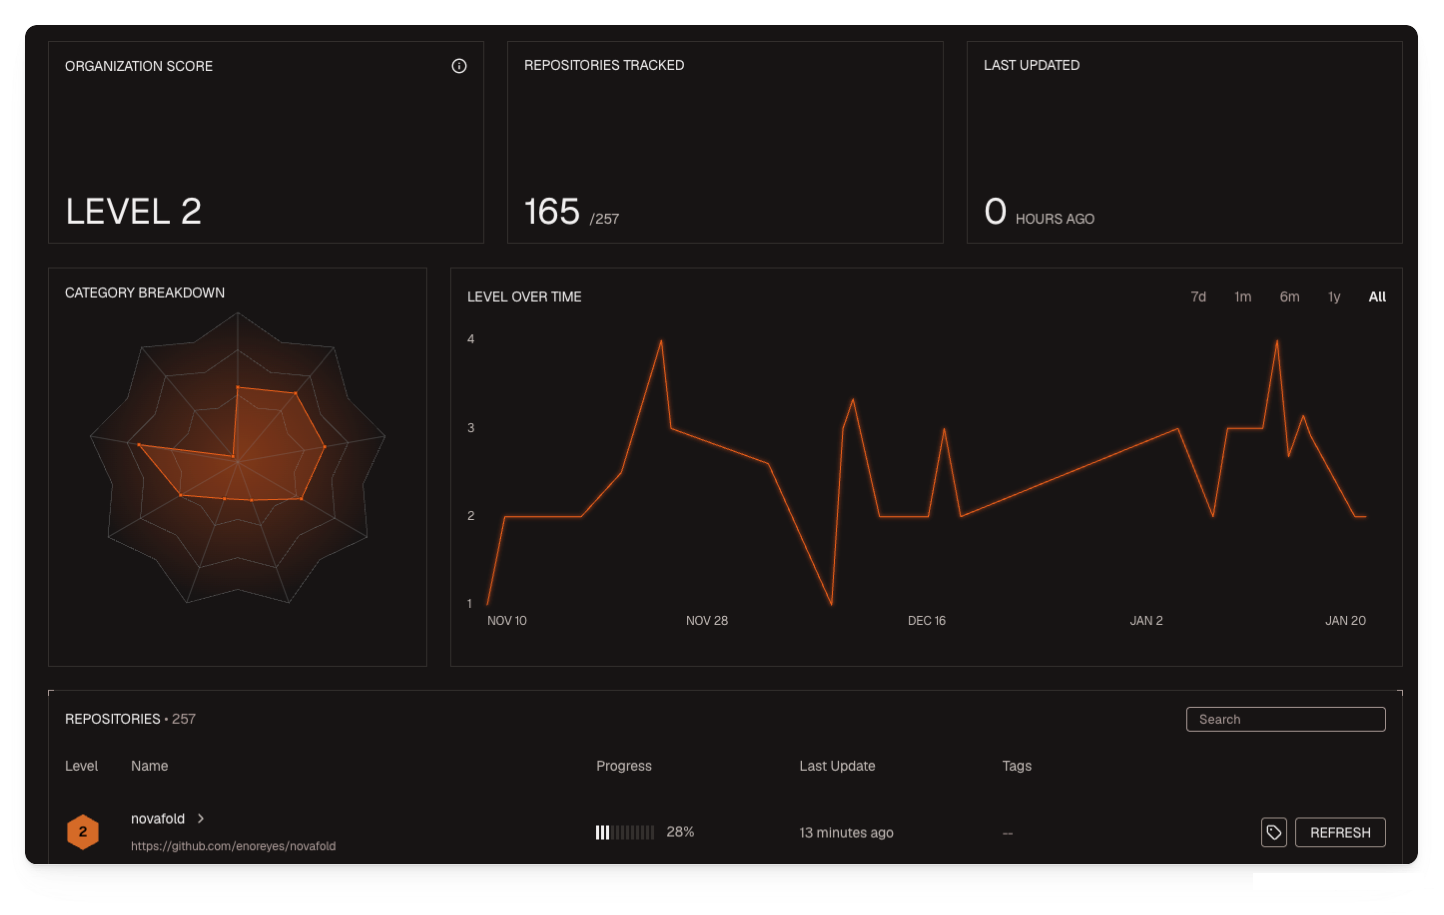Sort by the Last Update column header
Image resolution: width=1444 pixels, height=915 pixels.
pos(837,766)
